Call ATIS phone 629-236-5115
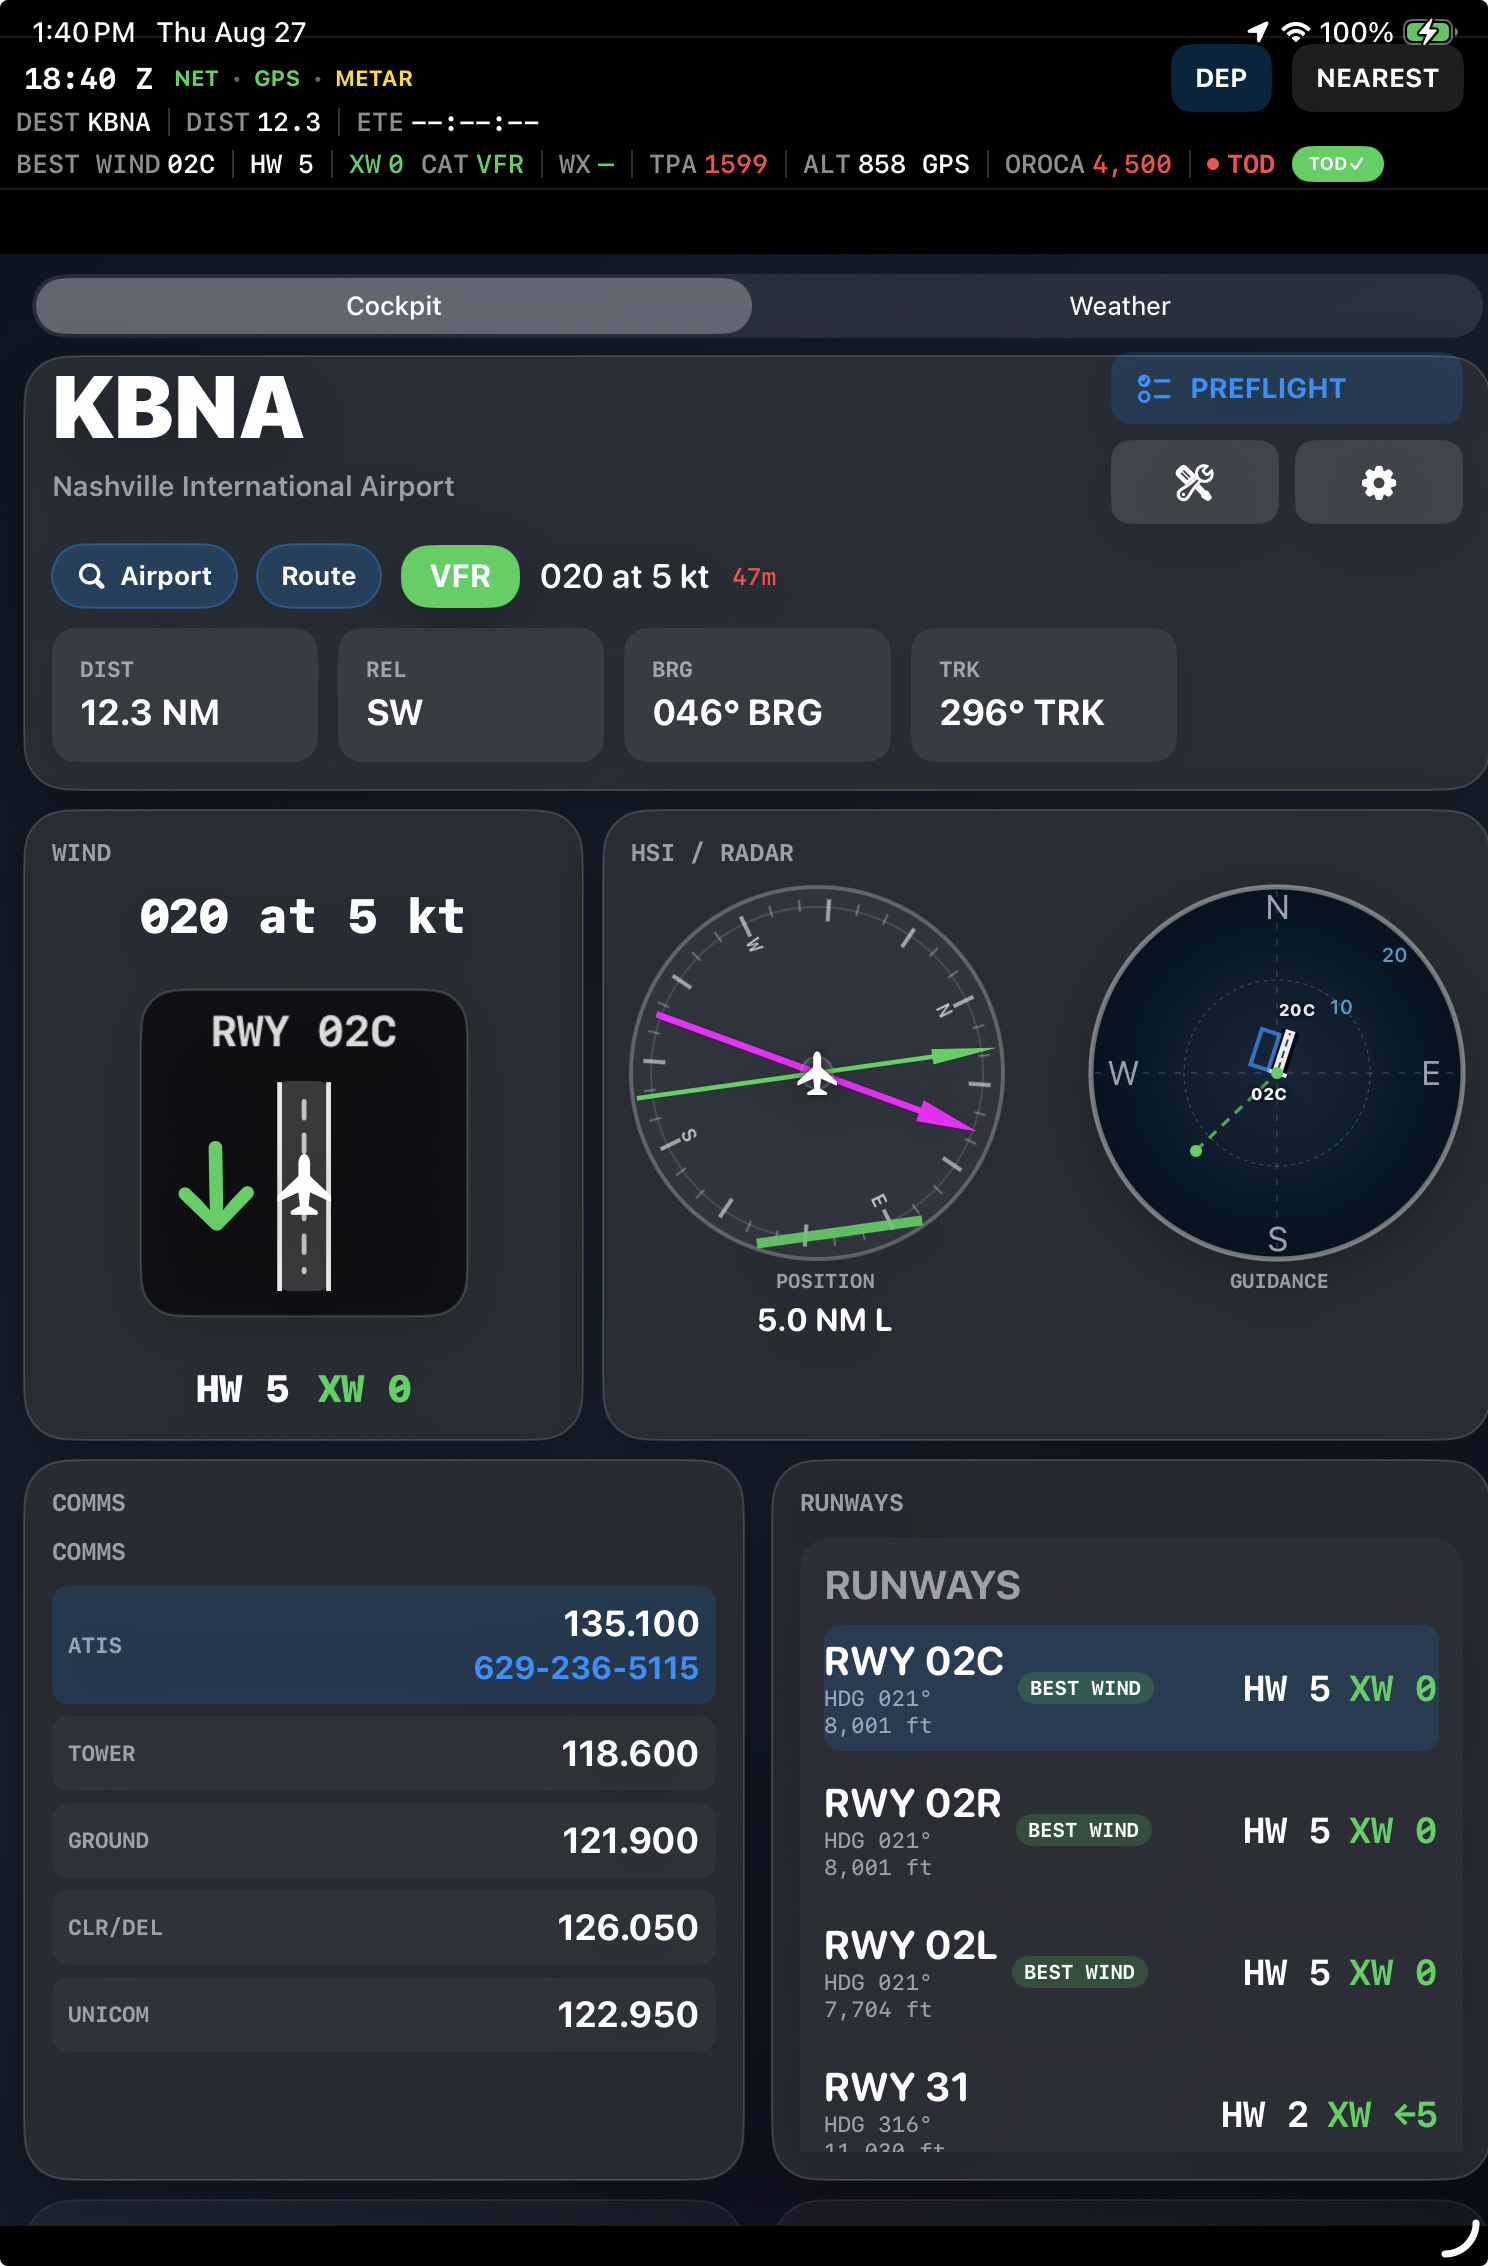This screenshot has height=2266, width=1488. point(586,1668)
